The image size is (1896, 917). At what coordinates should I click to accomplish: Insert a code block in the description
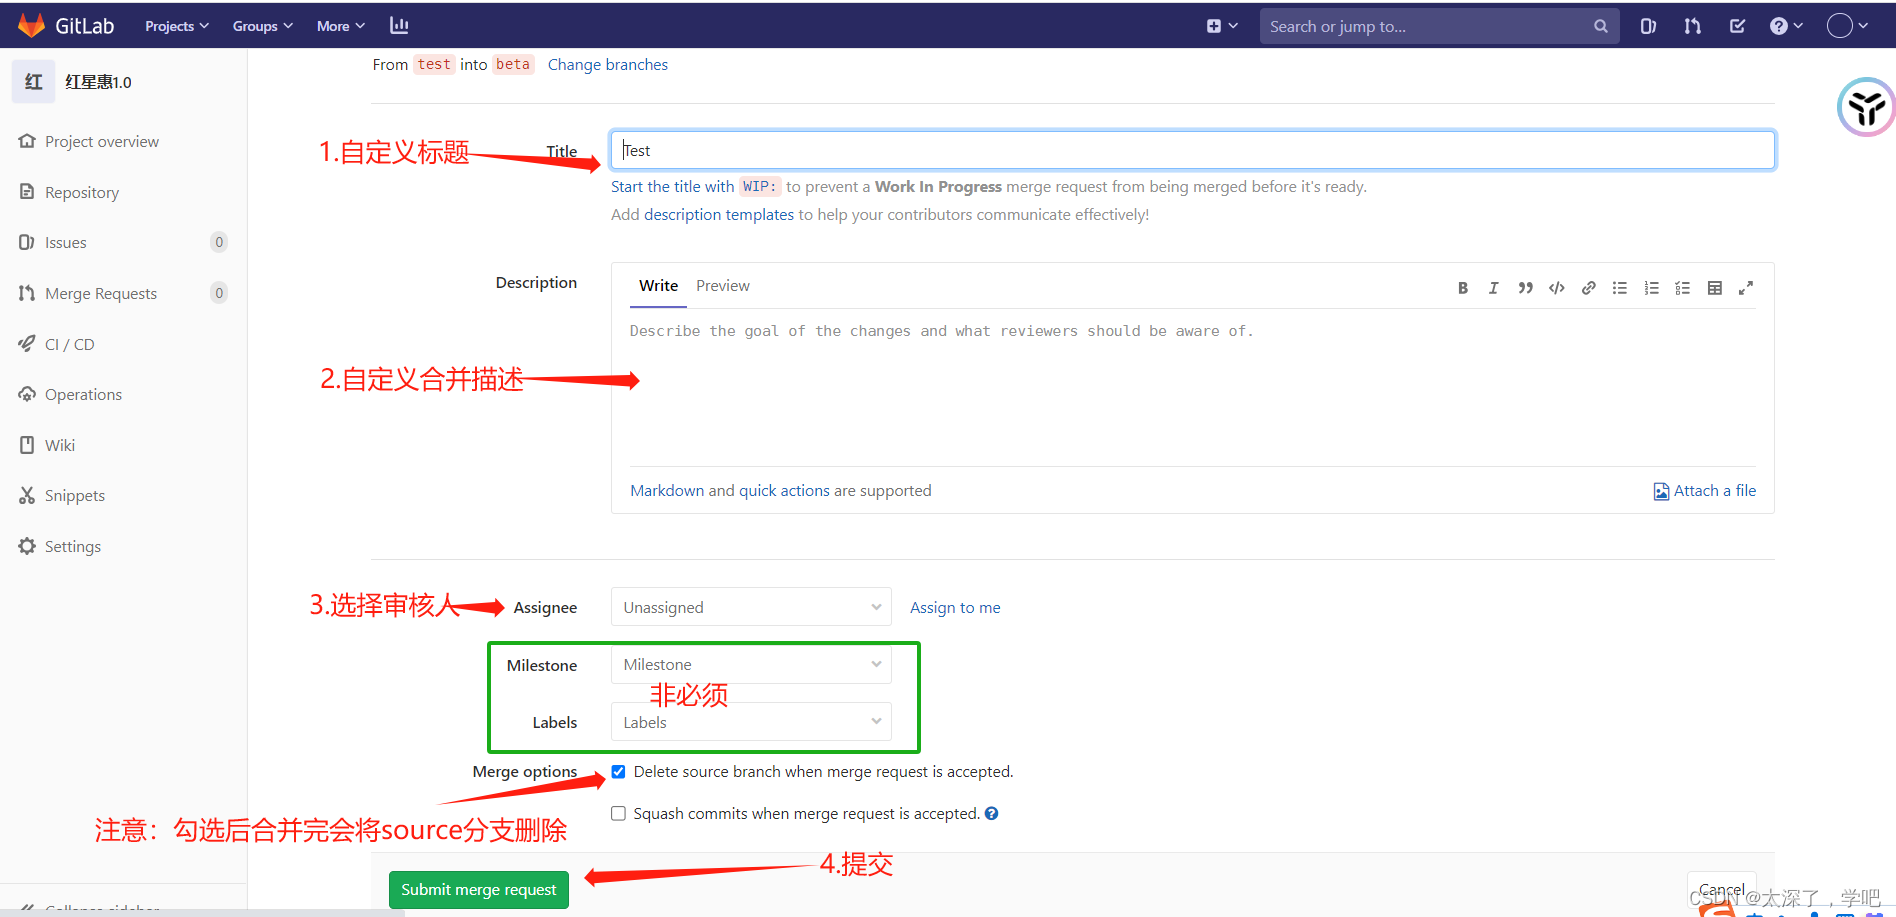click(x=1556, y=287)
